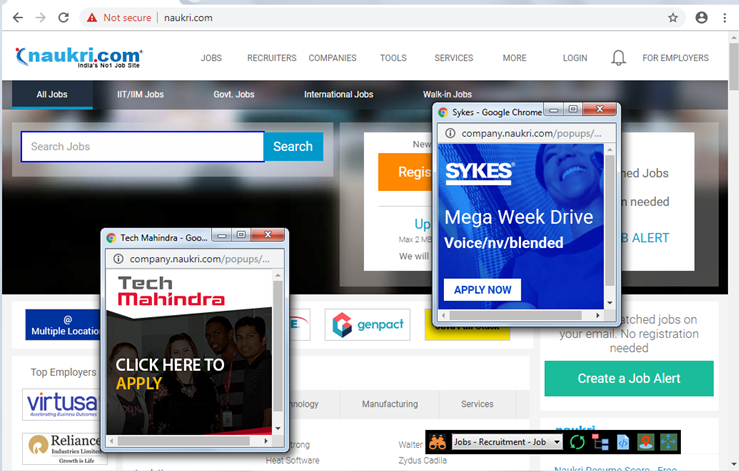
Task: Open the Chrome three-dot menu
Action: pos(724,18)
